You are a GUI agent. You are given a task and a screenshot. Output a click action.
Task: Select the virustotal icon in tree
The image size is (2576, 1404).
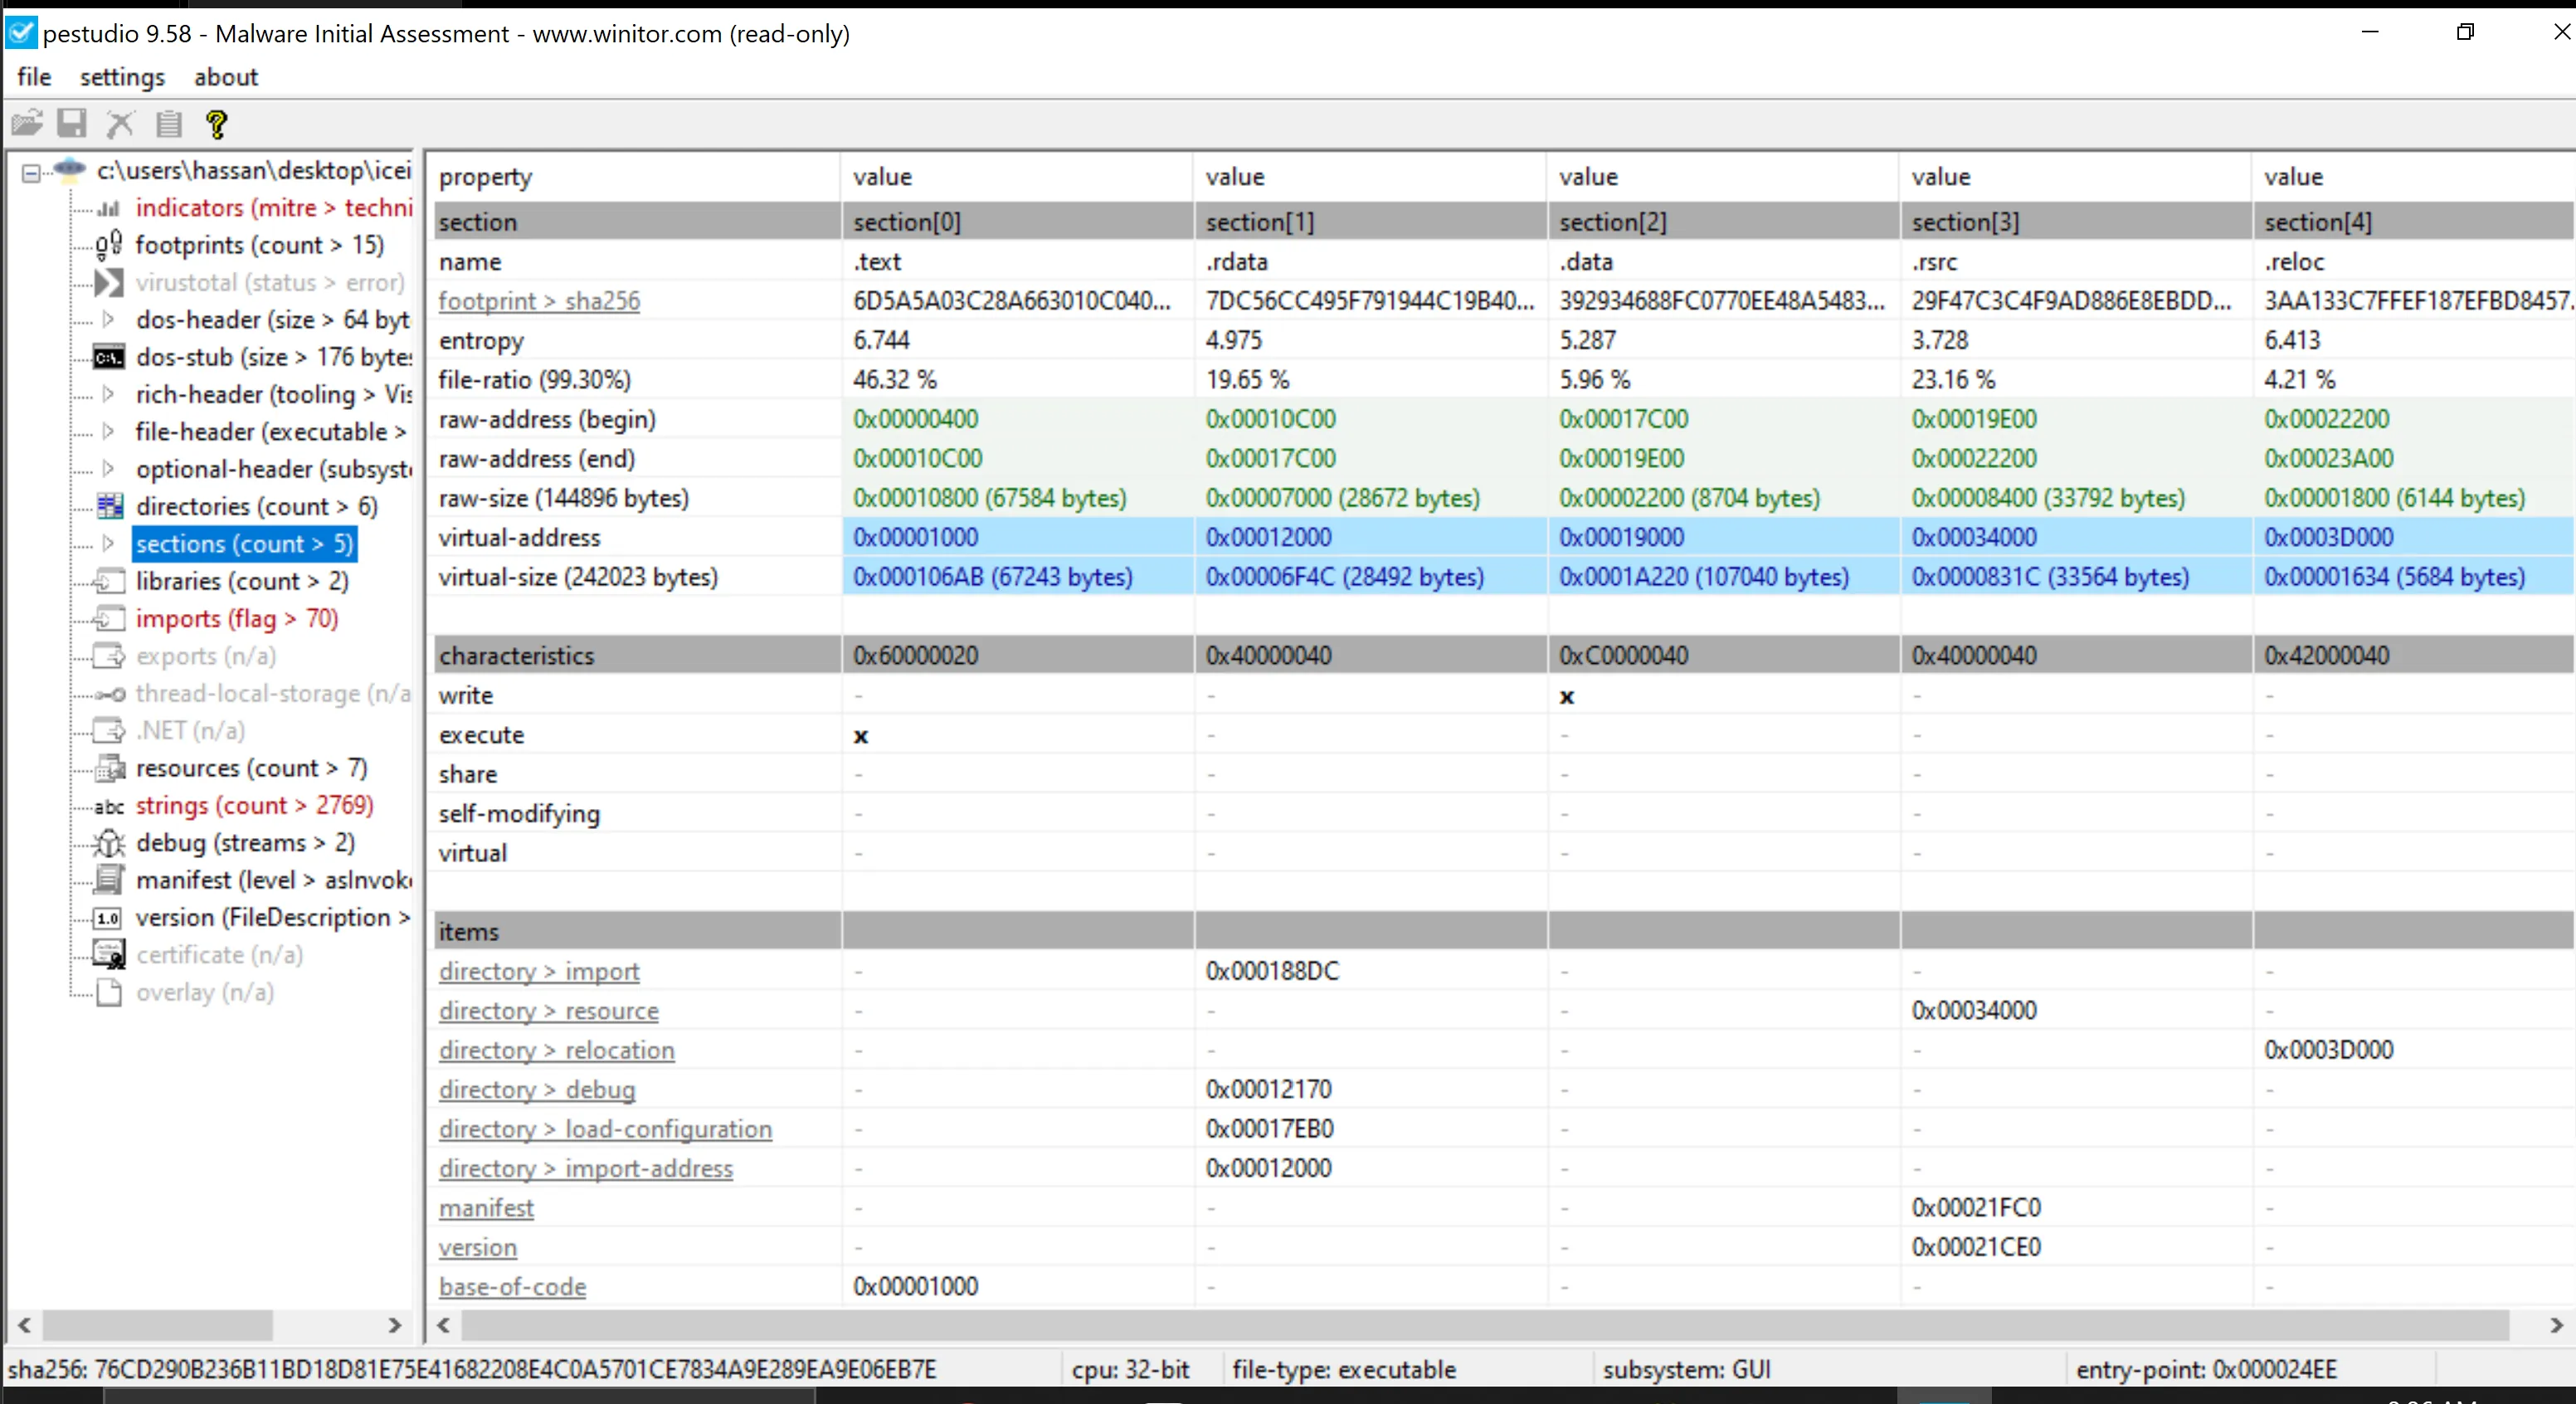(x=109, y=283)
